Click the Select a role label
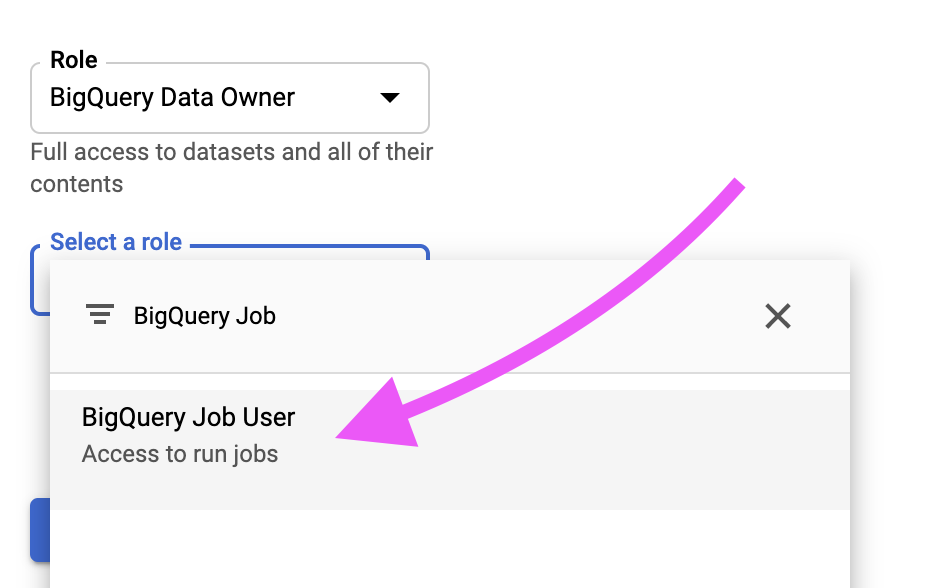Image resolution: width=932 pixels, height=588 pixels. click(116, 242)
